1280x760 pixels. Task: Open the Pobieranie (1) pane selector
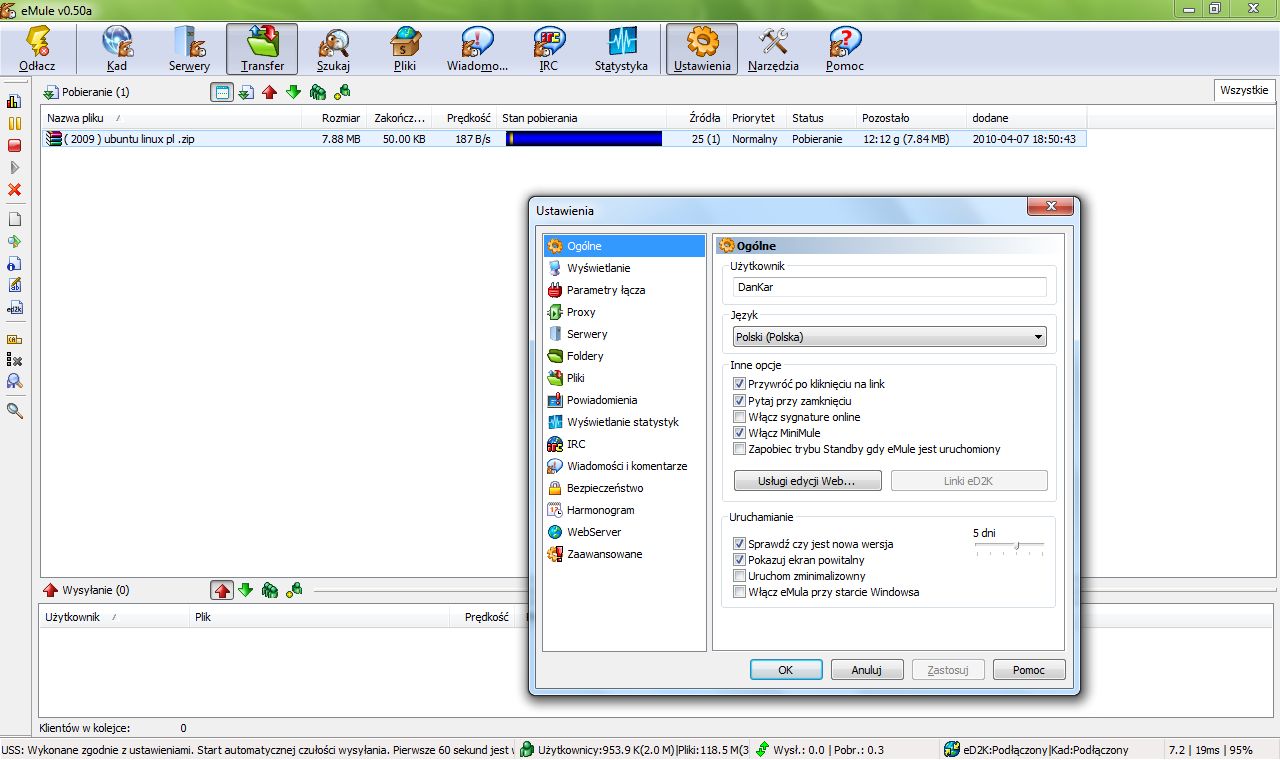[x=87, y=92]
